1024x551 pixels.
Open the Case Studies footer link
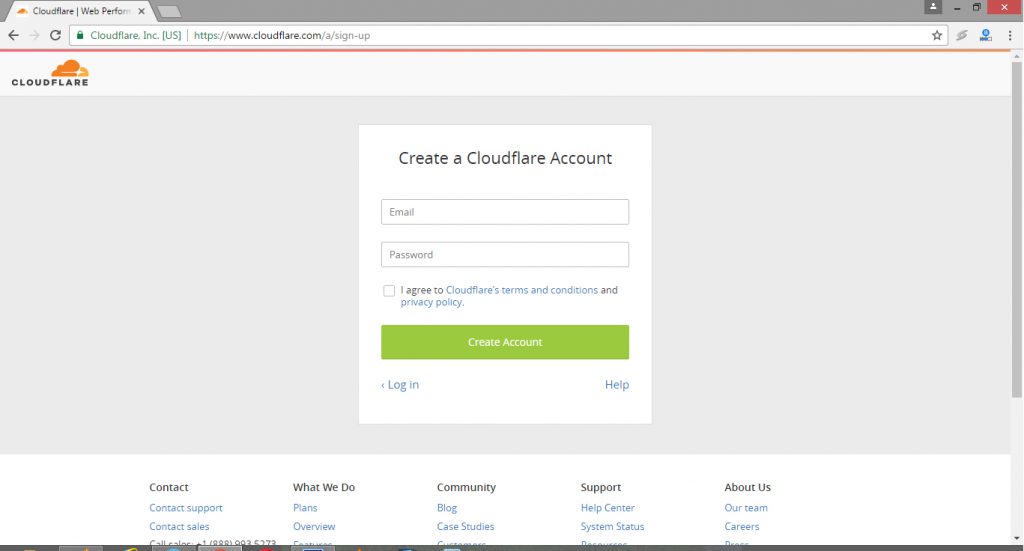coord(466,526)
